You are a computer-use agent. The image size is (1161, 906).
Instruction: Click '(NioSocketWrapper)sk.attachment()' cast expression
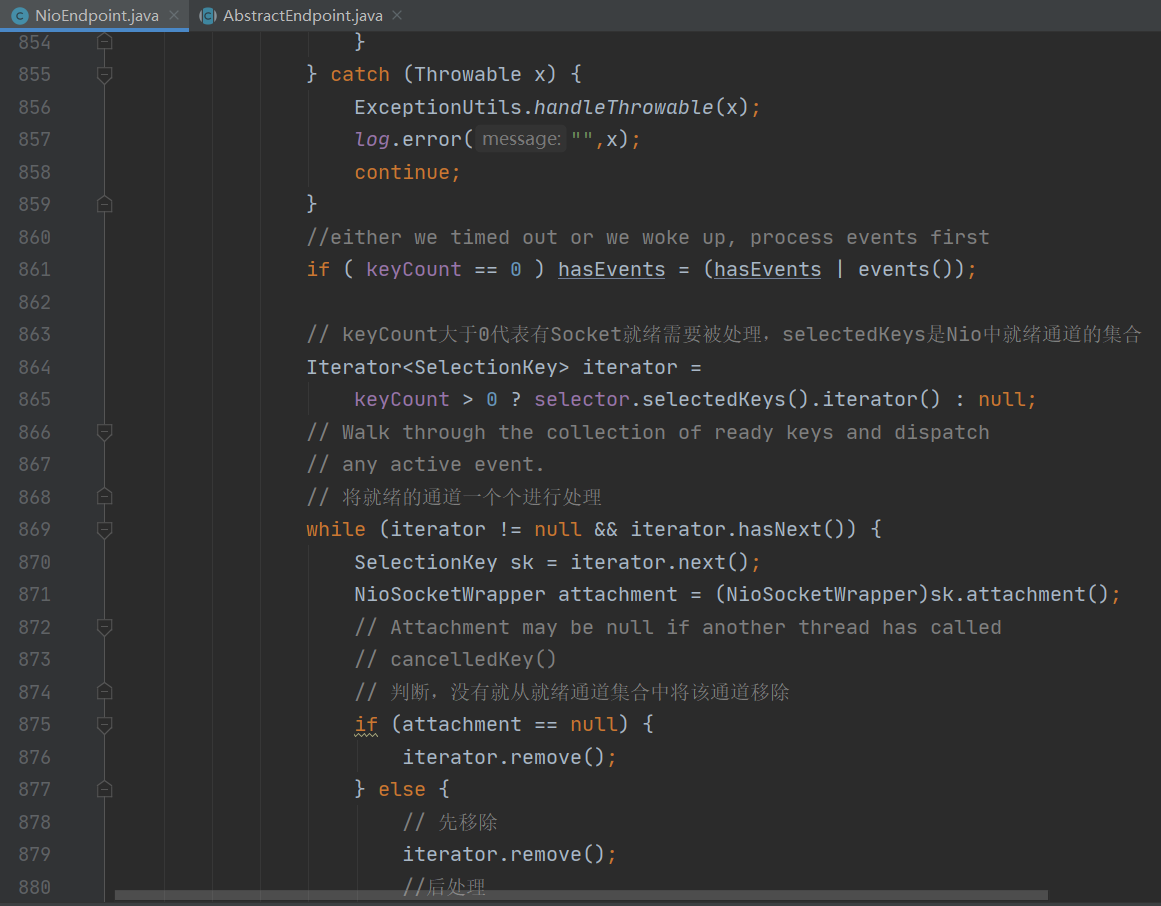(911, 594)
